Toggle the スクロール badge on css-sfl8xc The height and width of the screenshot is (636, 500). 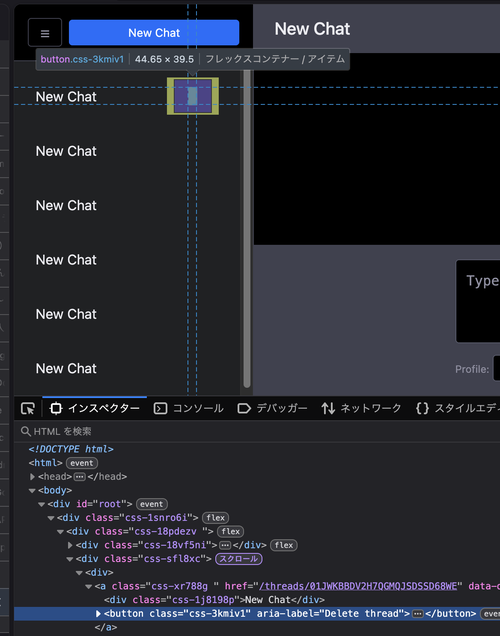click(x=239, y=559)
